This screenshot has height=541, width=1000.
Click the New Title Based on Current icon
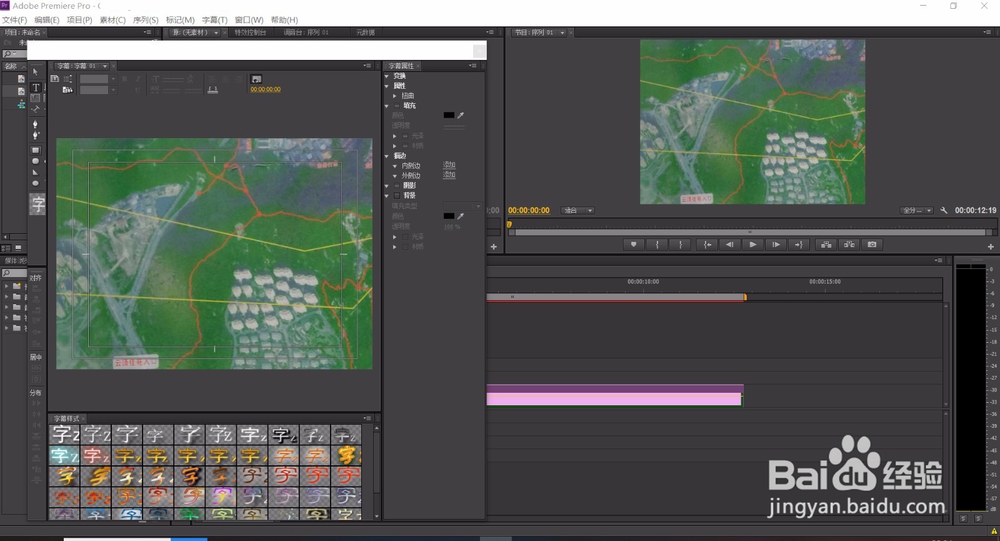tap(55, 78)
